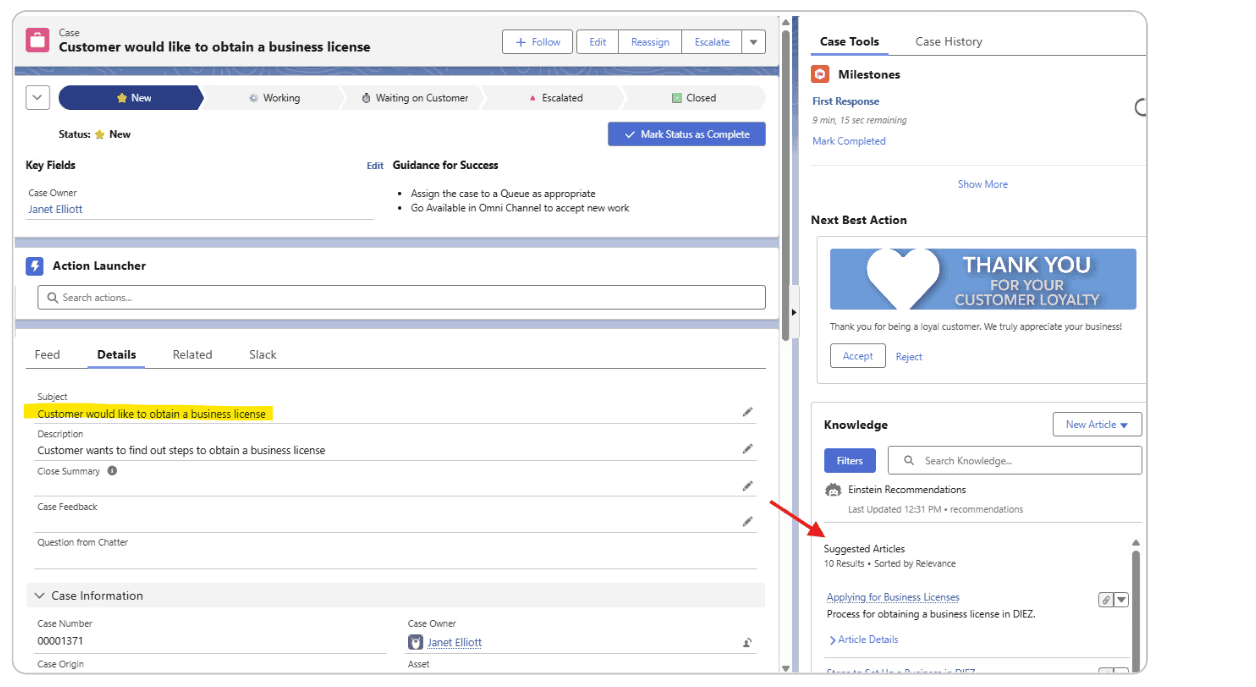This screenshot has width=1256, height=687.
Task: Select the Closed path stage
Action: click(693, 98)
